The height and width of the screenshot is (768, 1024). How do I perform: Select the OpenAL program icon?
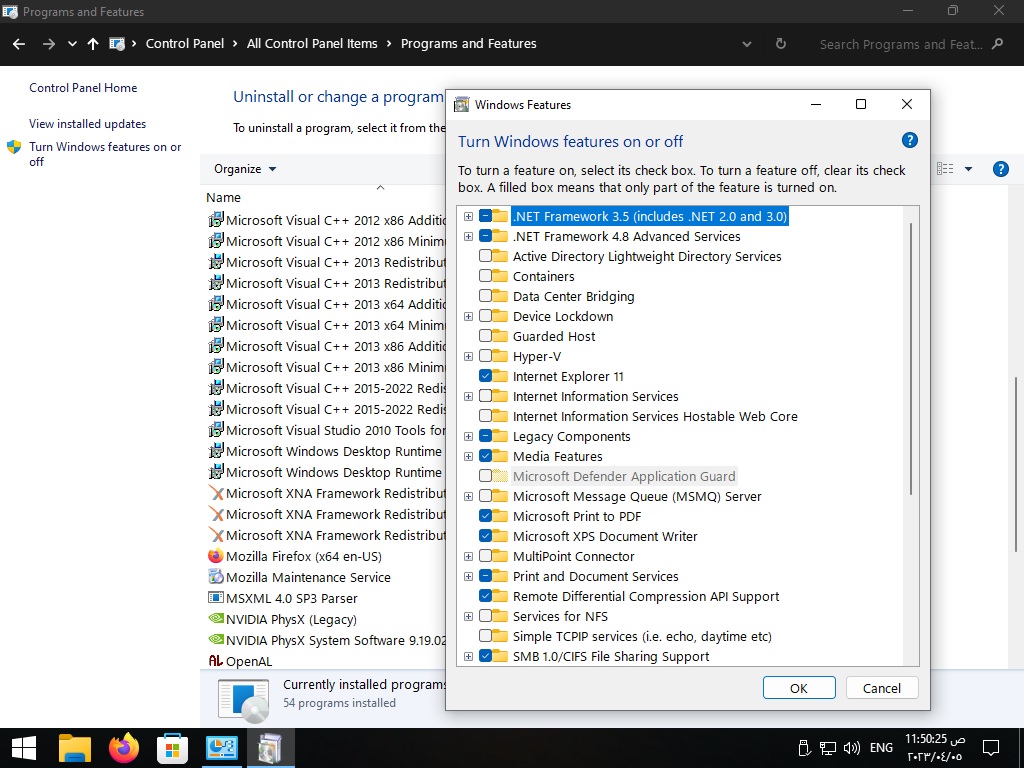[216, 661]
